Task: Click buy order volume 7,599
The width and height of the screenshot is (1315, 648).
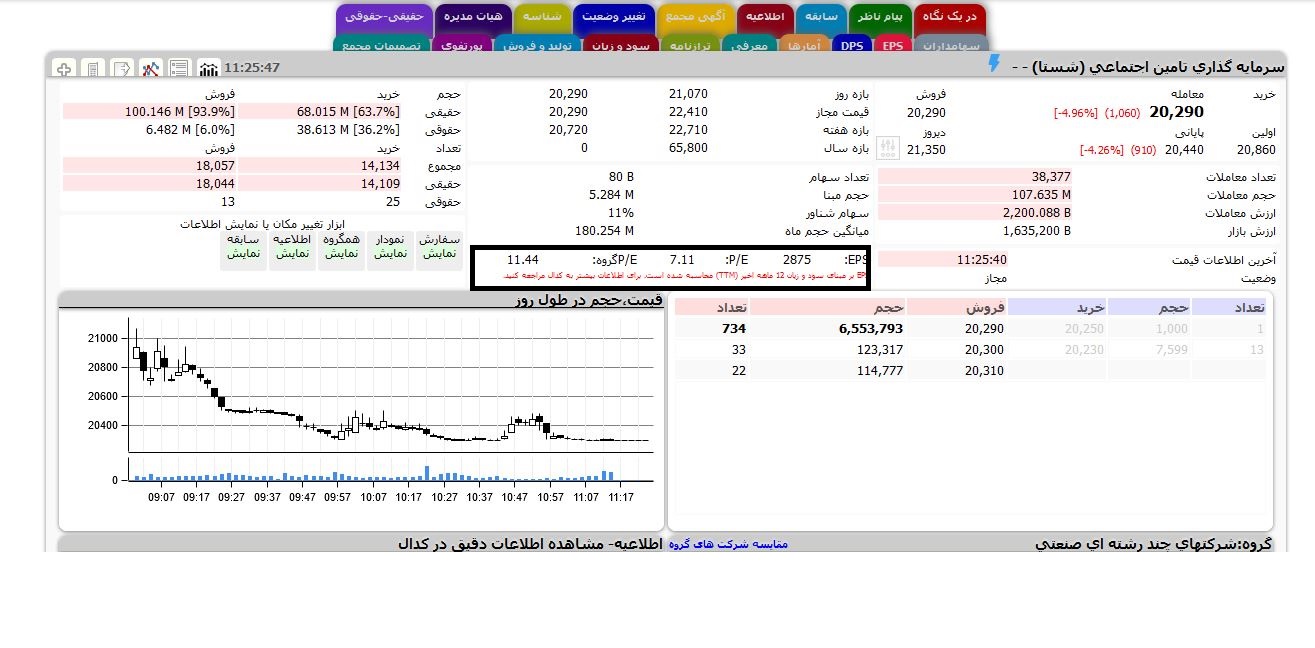Action: point(1172,349)
